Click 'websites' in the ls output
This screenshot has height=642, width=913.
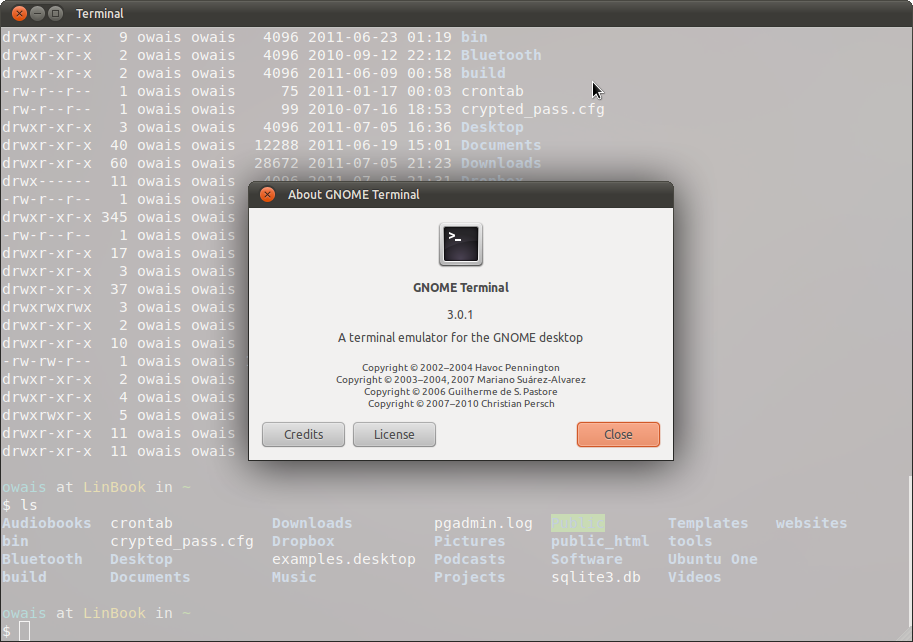811,523
